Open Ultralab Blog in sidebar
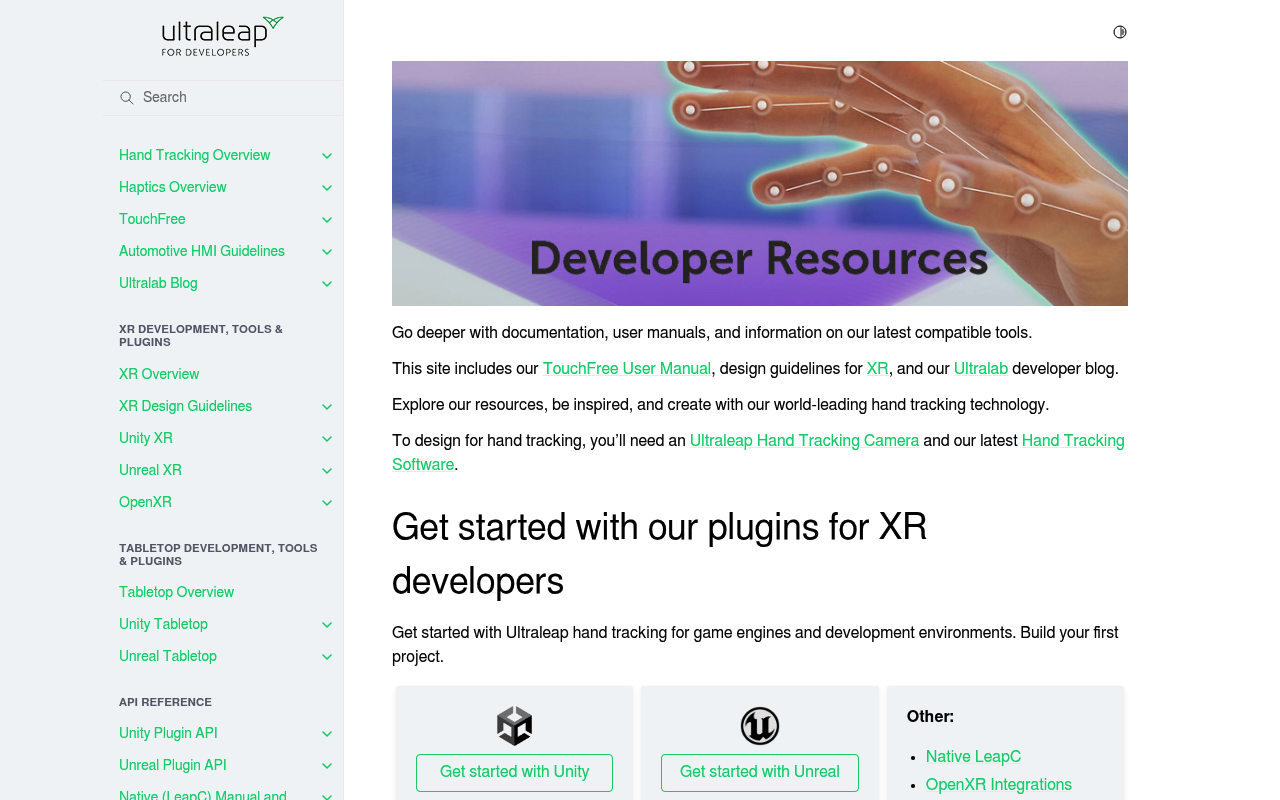This screenshot has width=1280, height=800. [158, 283]
